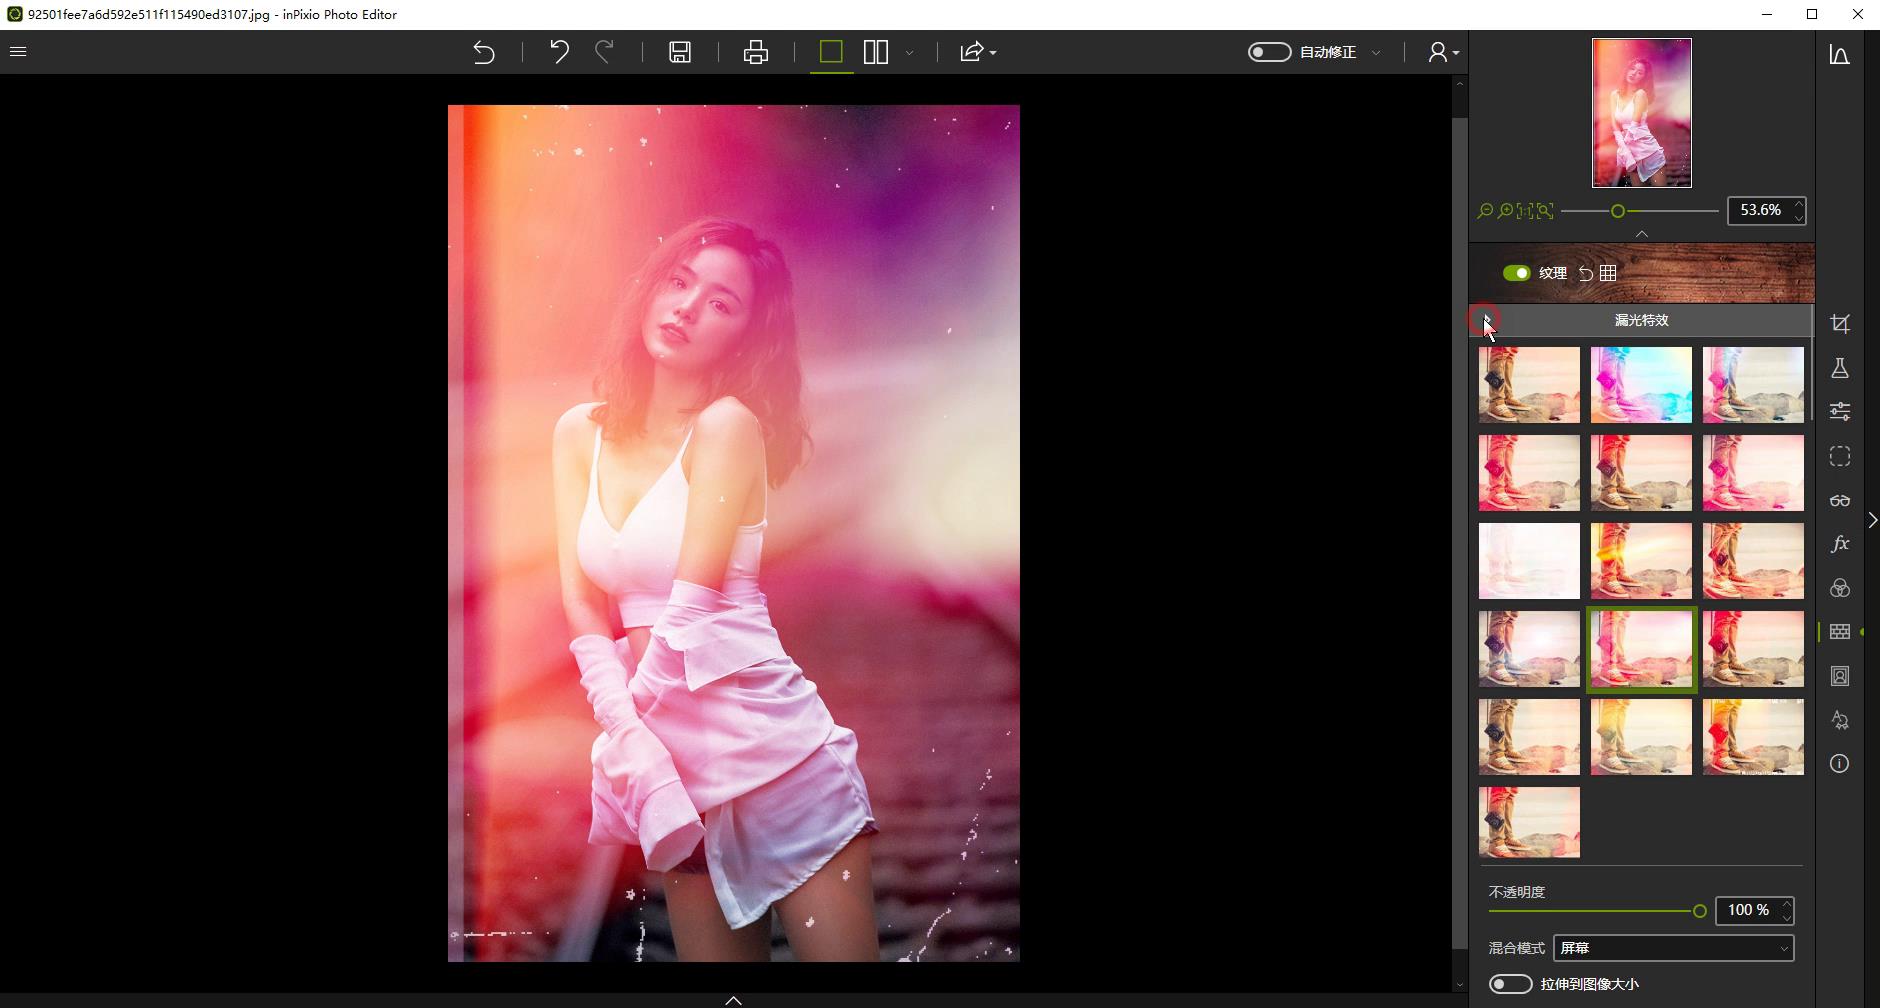Image resolution: width=1880 pixels, height=1008 pixels.
Task: Expand the bottom filmstrip panel arrow
Action: tap(733, 1000)
